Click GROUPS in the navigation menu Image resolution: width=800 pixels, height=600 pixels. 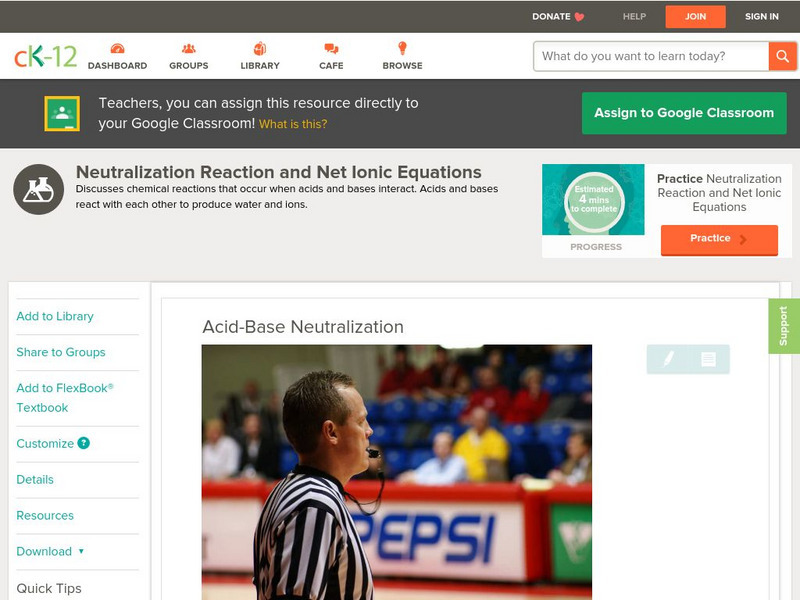[189, 66]
